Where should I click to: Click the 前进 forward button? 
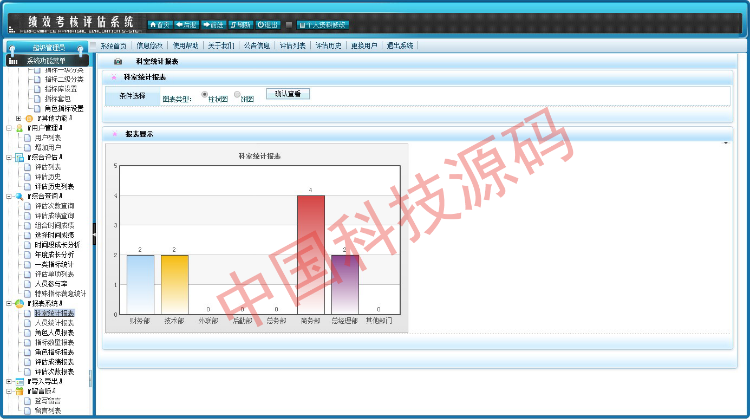click(x=213, y=25)
